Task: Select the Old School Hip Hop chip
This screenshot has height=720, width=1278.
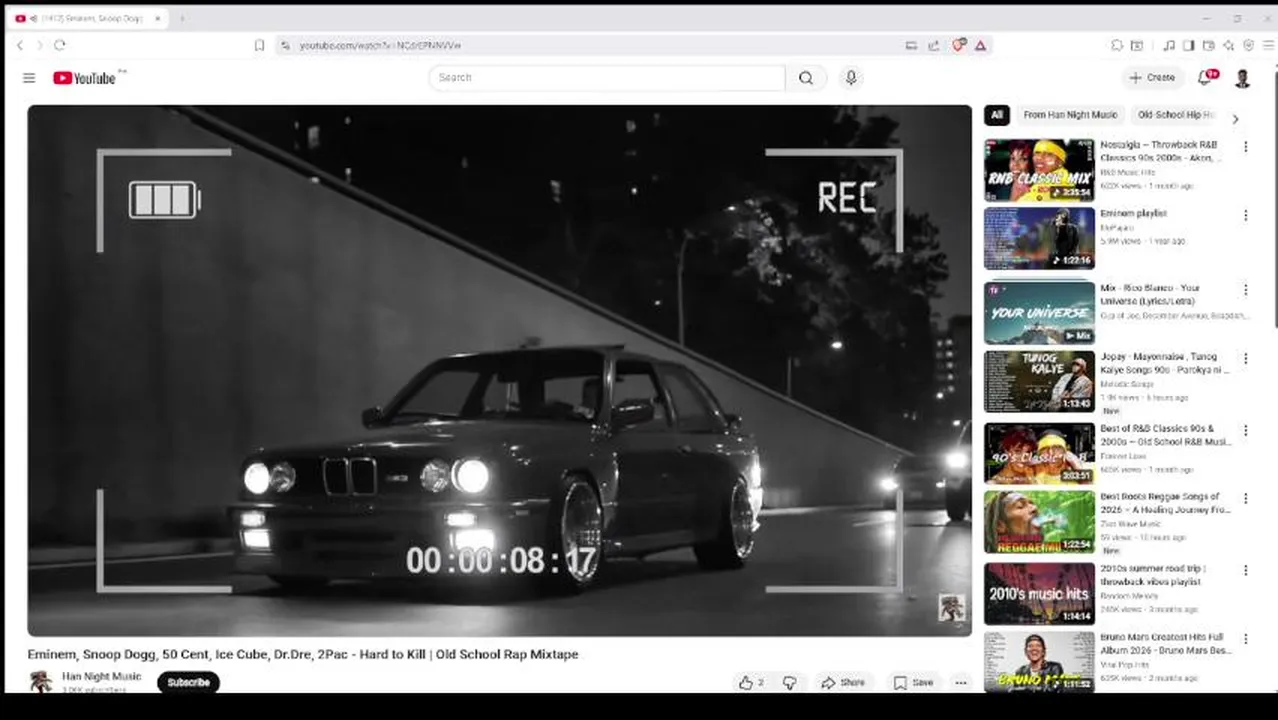Action: pyautogui.click(x=1176, y=115)
